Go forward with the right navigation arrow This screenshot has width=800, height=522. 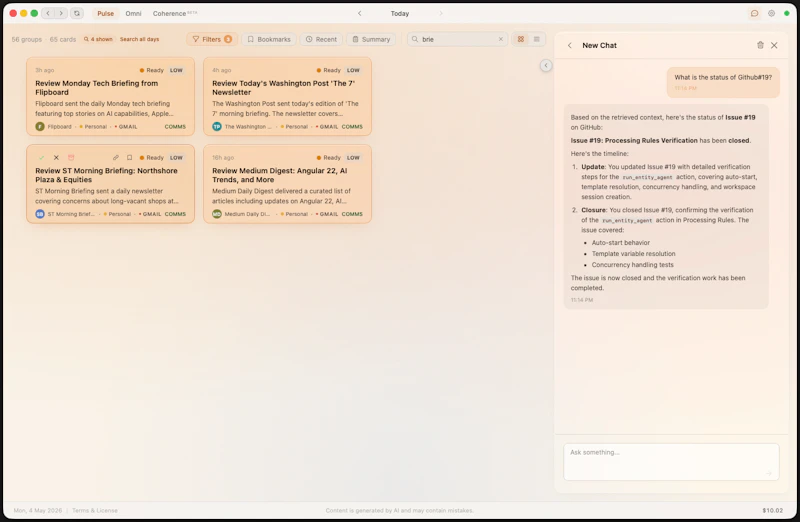coord(61,13)
